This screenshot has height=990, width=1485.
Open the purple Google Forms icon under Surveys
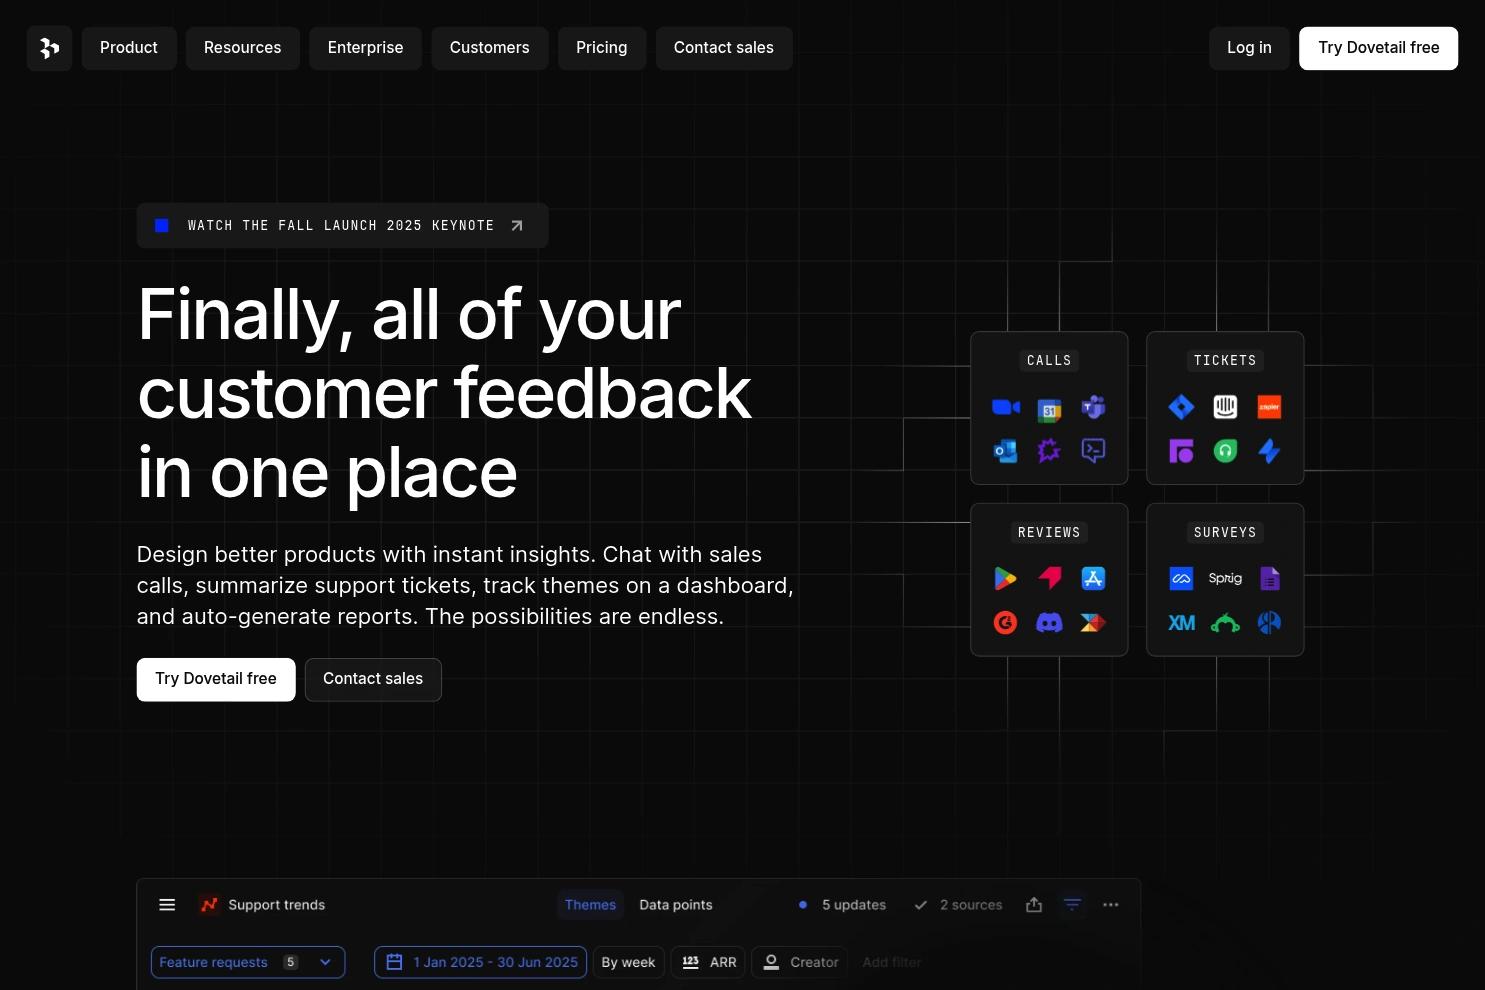pyautogui.click(x=1269, y=578)
